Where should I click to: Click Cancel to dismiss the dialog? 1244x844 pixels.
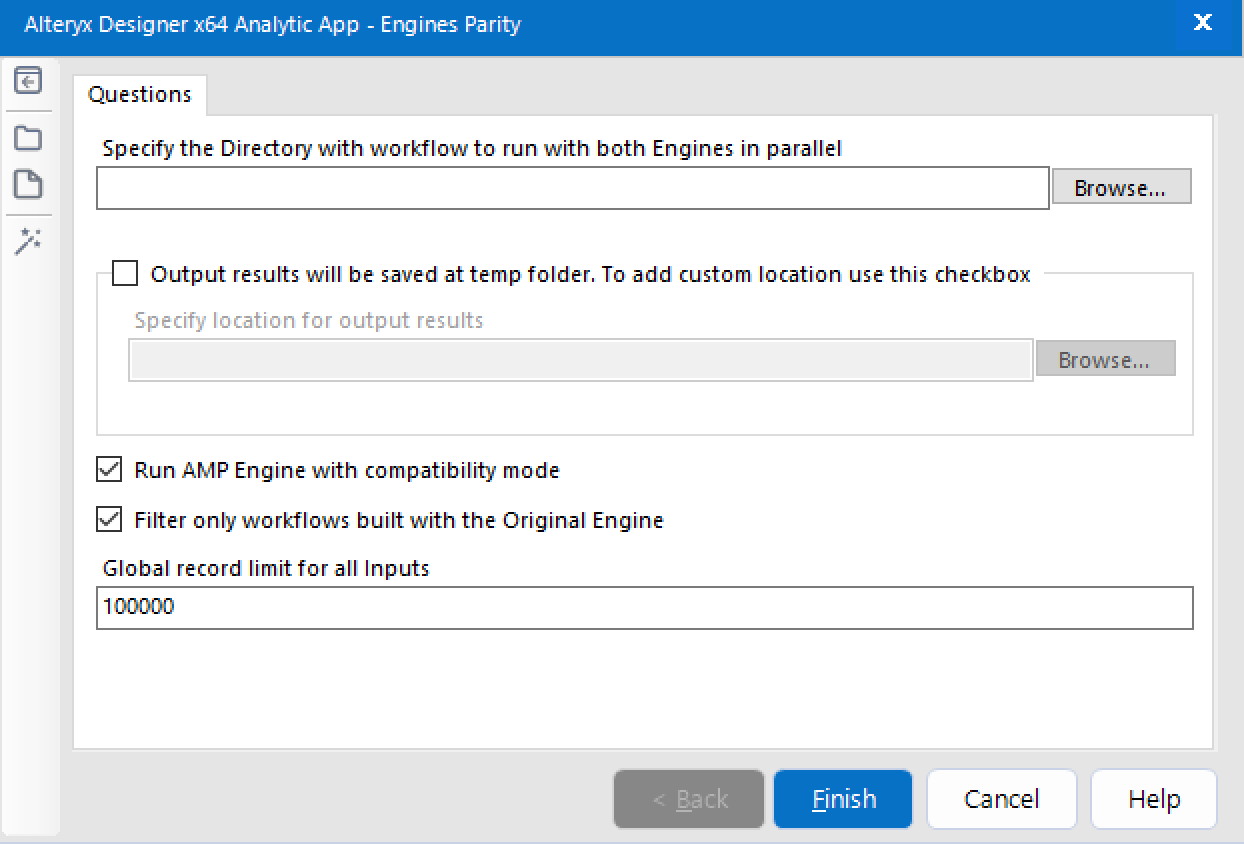[x=1001, y=799]
